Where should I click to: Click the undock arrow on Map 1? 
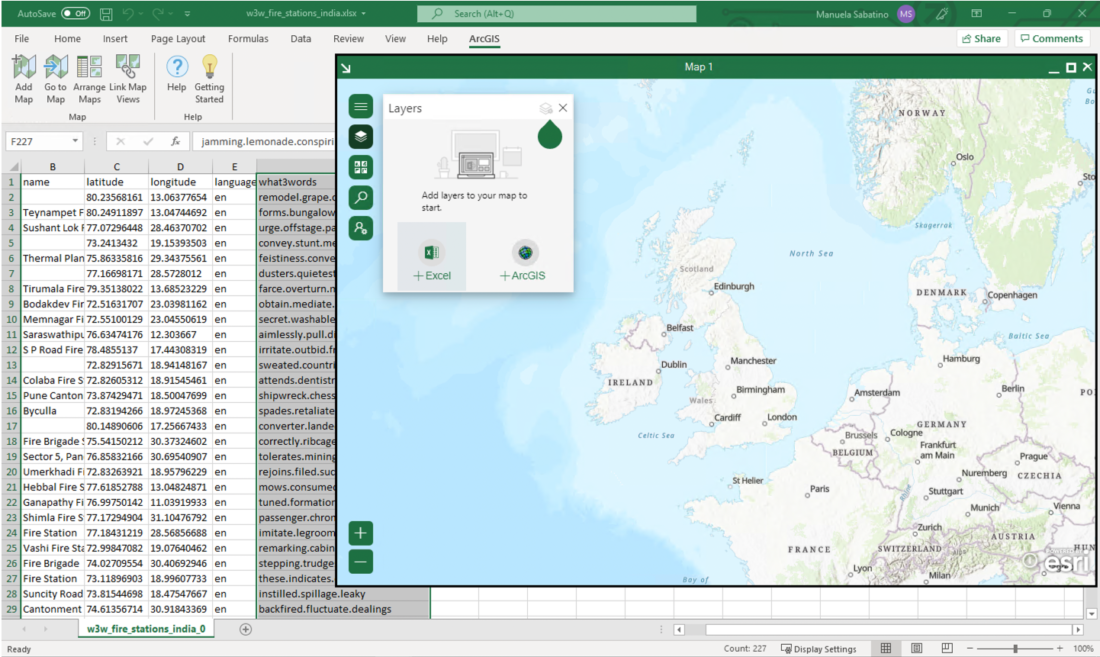346,68
